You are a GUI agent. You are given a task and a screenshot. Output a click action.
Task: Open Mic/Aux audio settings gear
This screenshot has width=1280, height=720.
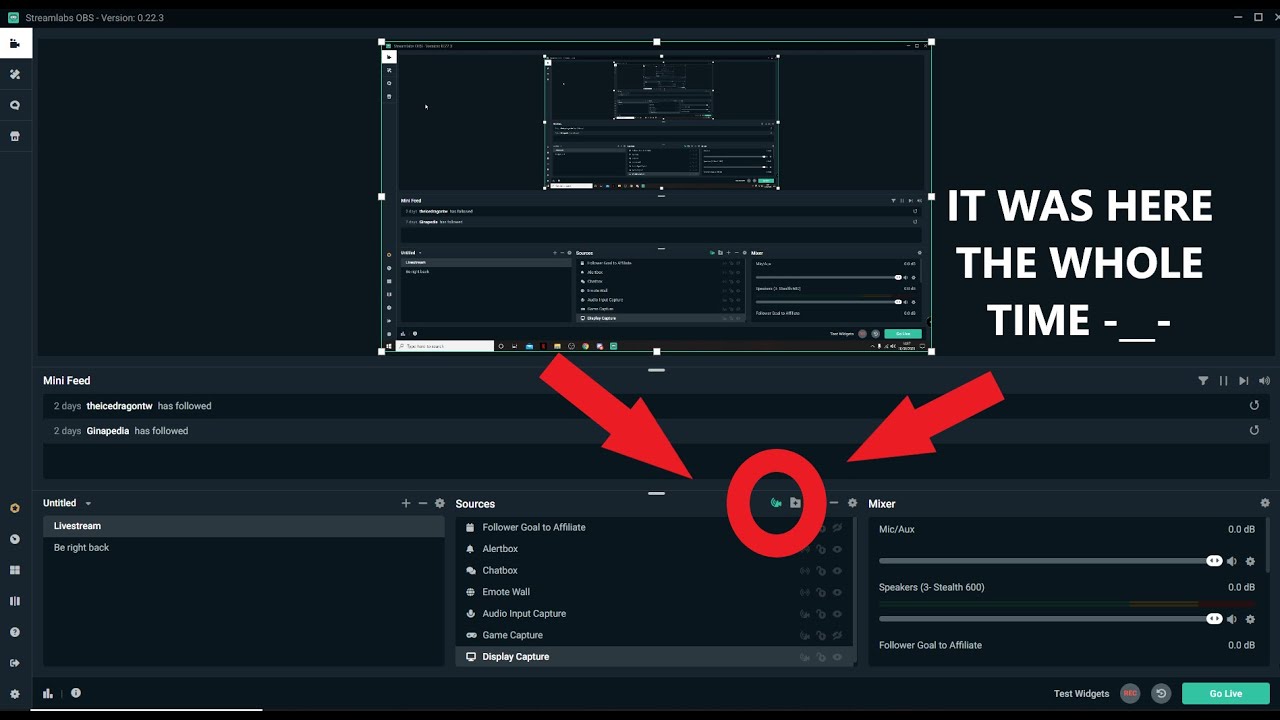coord(1250,561)
